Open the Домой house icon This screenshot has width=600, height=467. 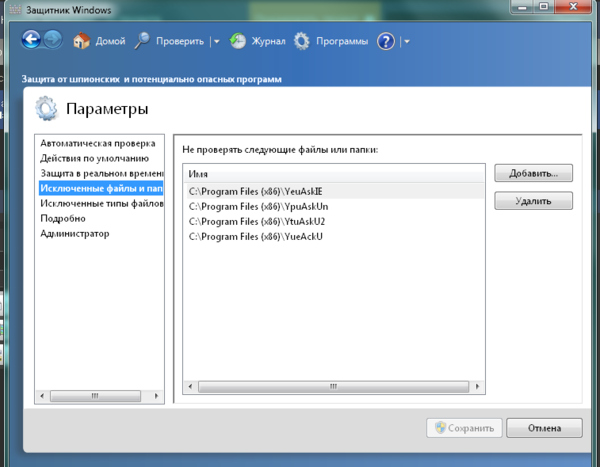(x=82, y=41)
